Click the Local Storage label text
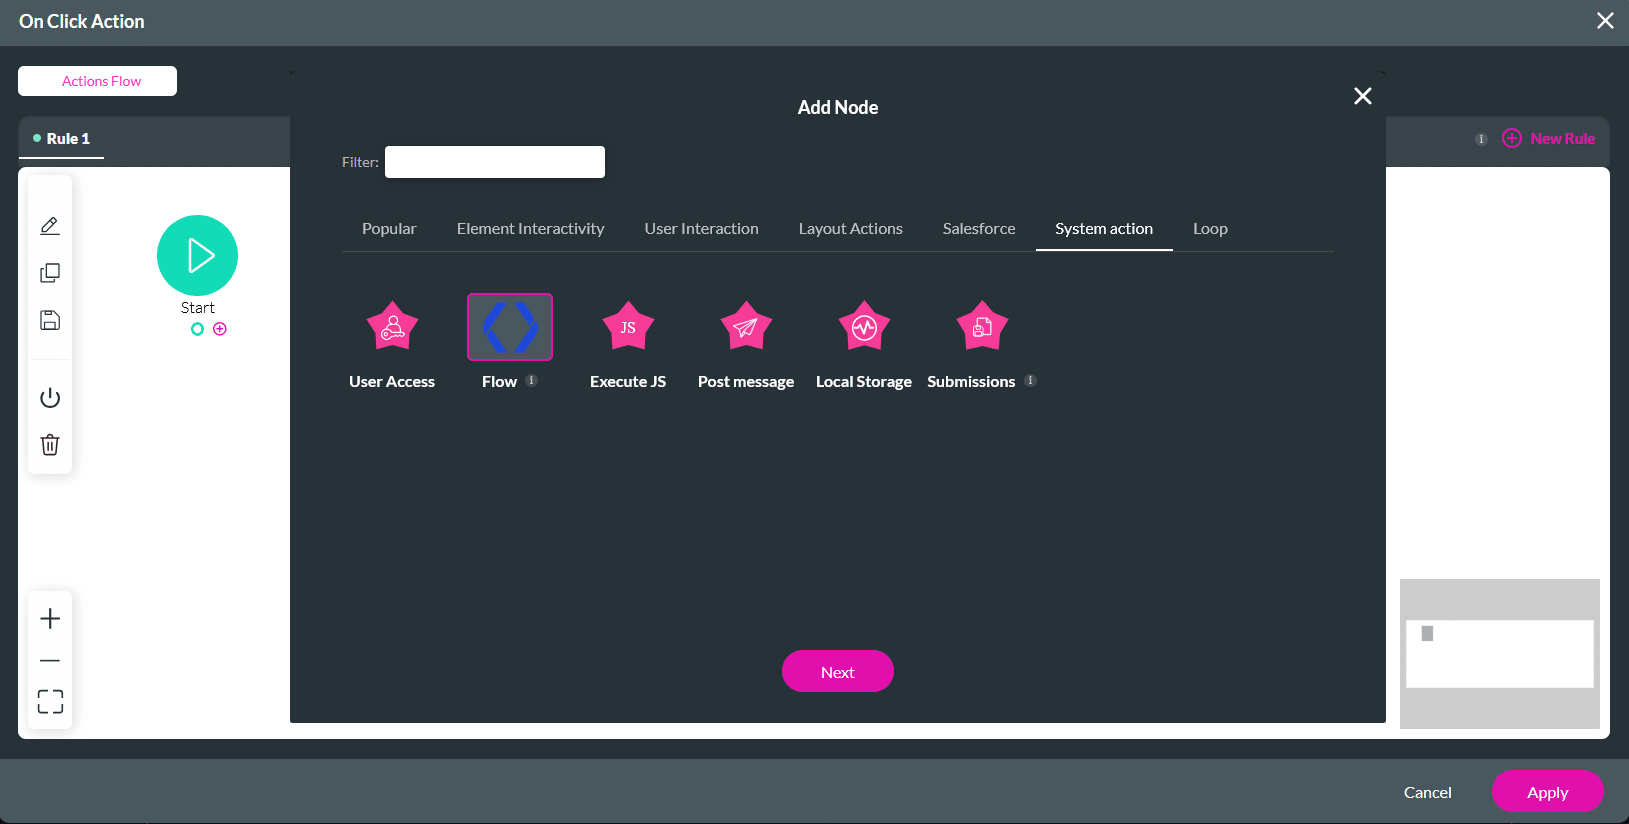The height and width of the screenshot is (824, 1629). (x=864, y=382)
